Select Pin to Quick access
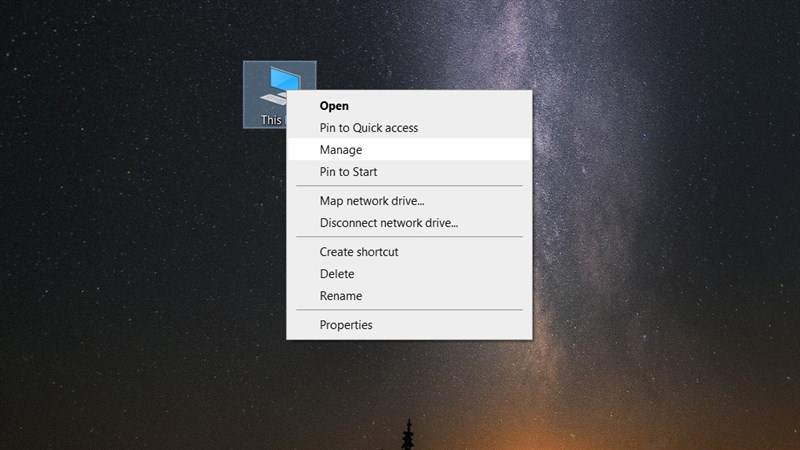This screenshot has height=450, width=800. (368, 128)
